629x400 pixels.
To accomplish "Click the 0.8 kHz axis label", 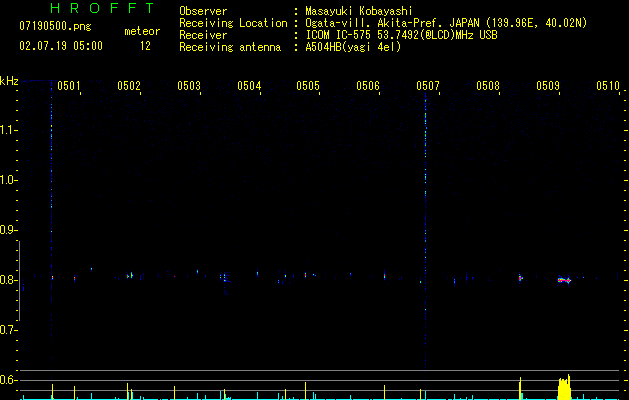I will (x=8, y=280).
